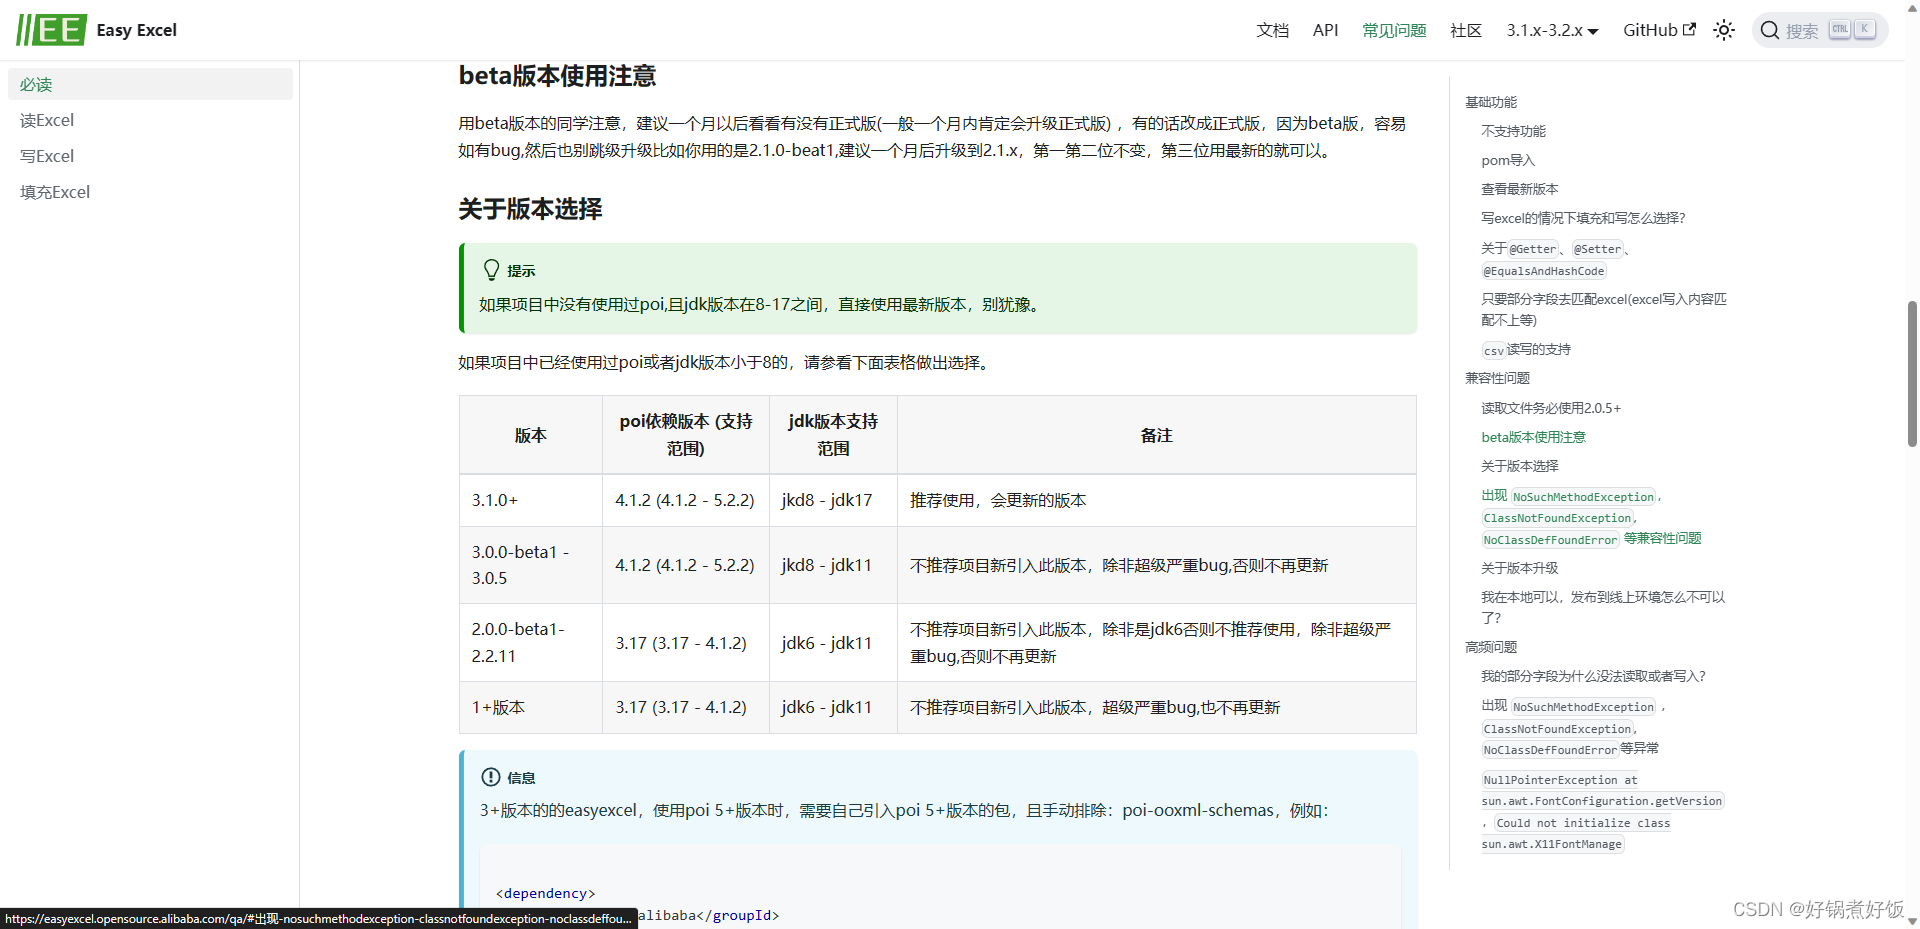The image size is (1920, 929).
Task: Select 文档 in the top navigation
Action: point(1271,30)
